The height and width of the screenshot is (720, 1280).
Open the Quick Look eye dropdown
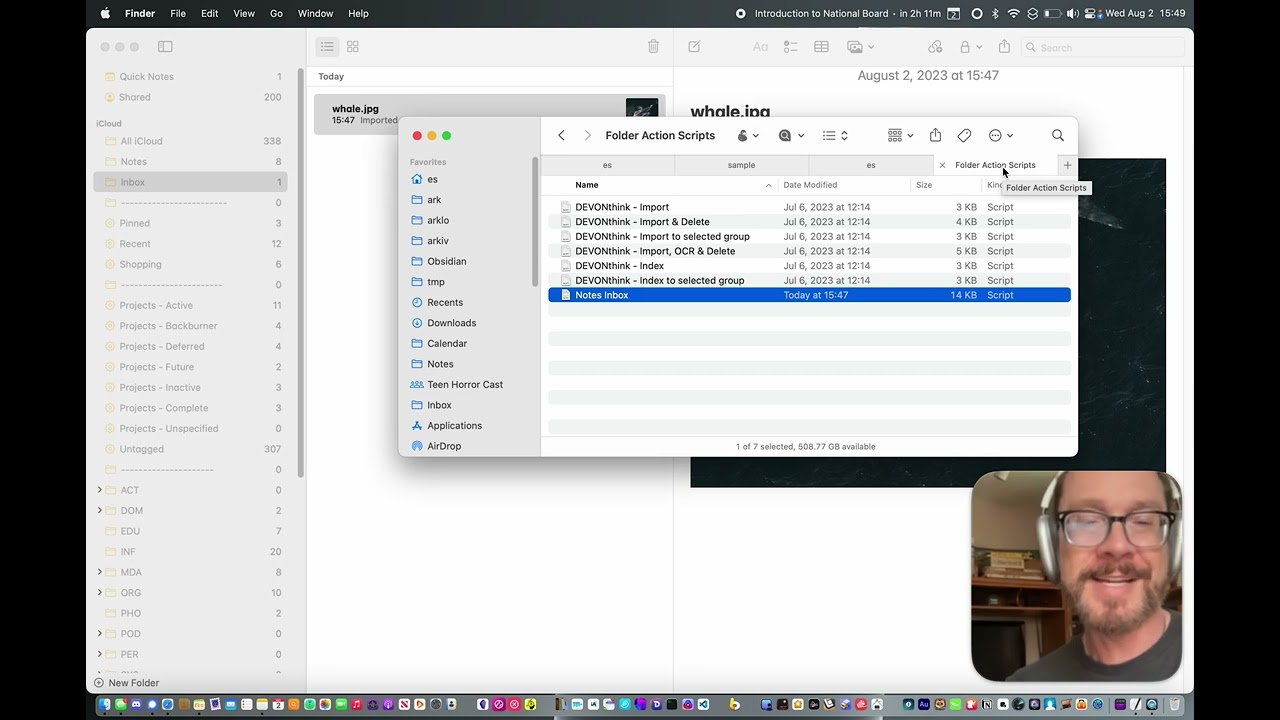point(791,135)
